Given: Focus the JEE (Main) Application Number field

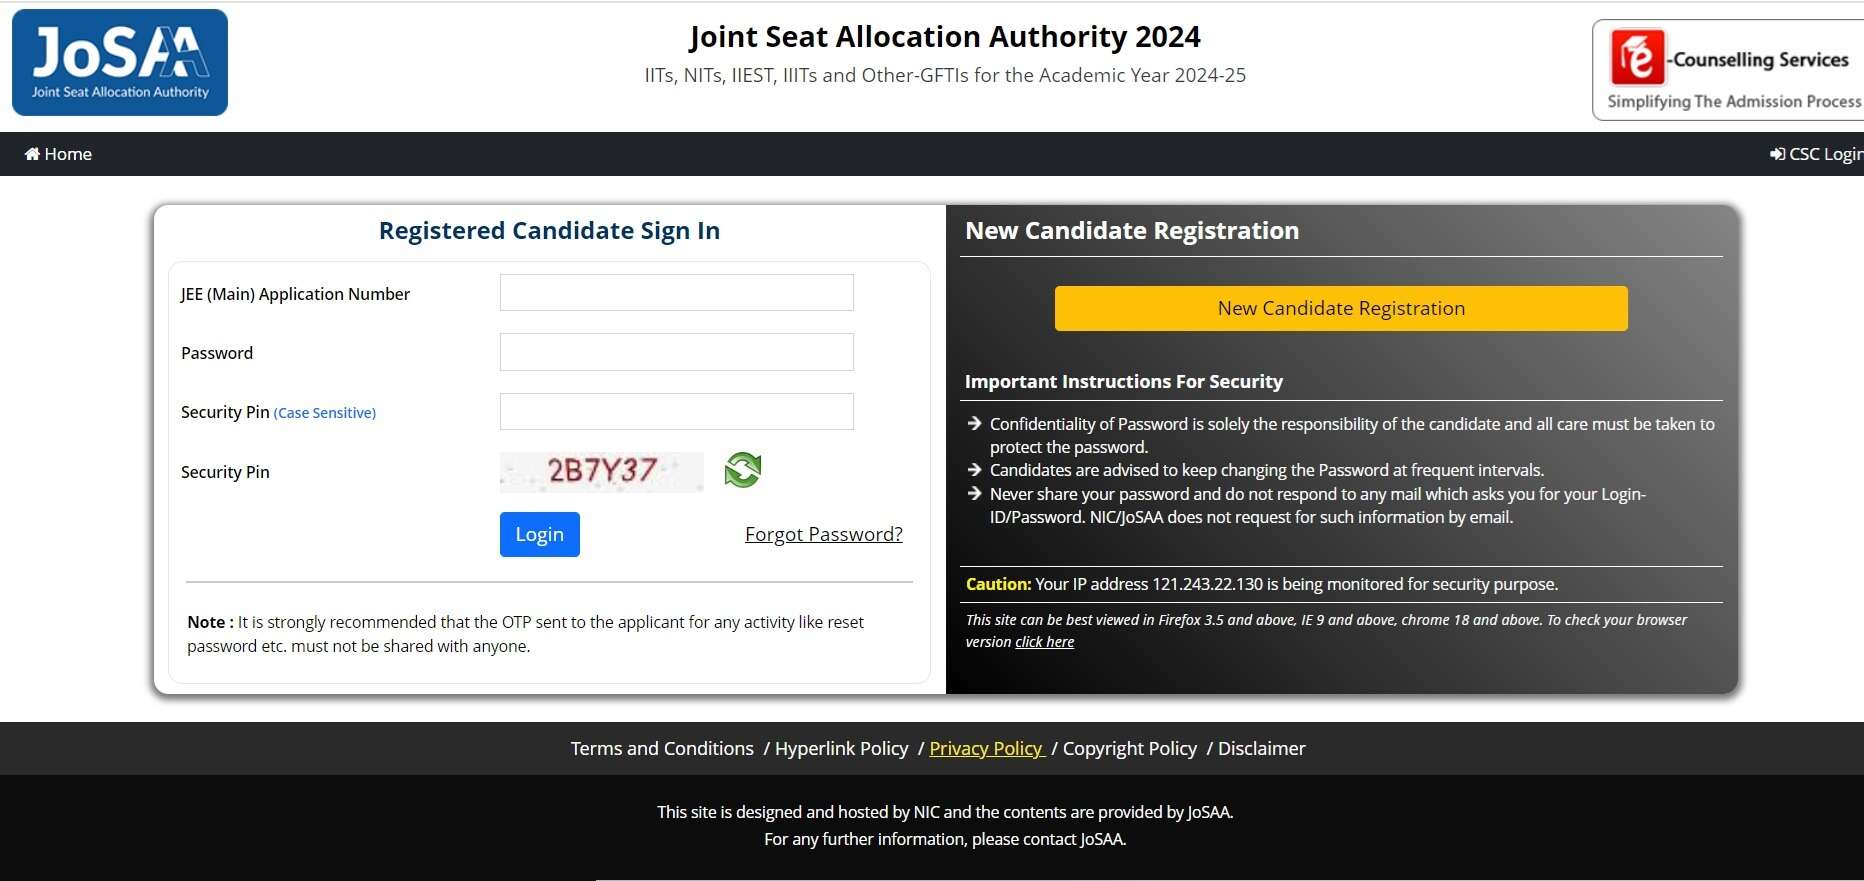Looking at the screenshot, I should click(x=676, y=292).
